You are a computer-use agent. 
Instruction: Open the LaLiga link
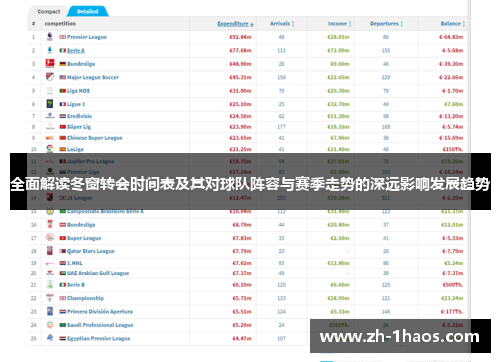(x=75, y=149)
